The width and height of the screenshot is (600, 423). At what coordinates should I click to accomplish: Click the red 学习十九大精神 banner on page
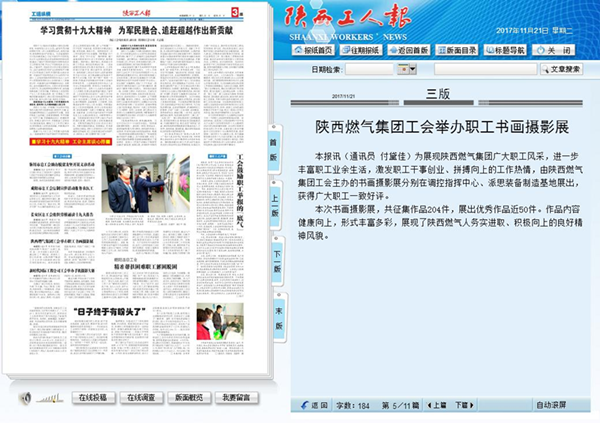click(x=71, y=142)
